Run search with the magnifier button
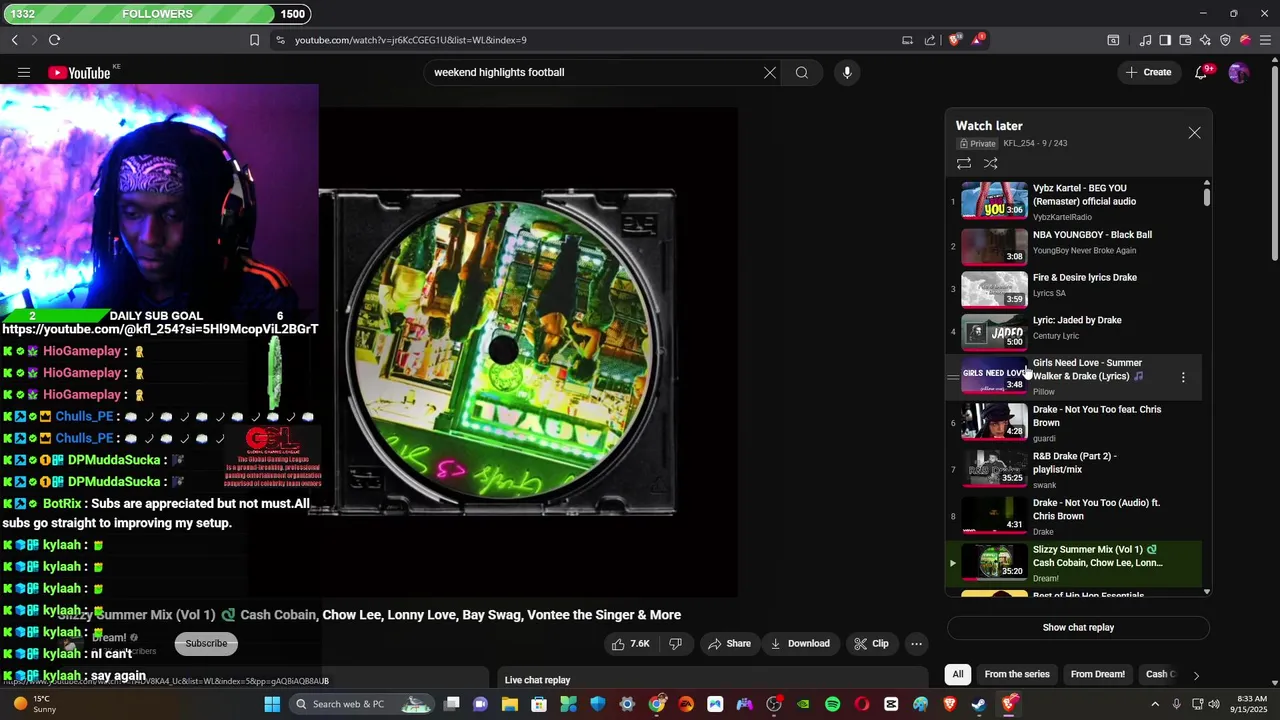The image size is (1280, 720). (x=802, y=72)
